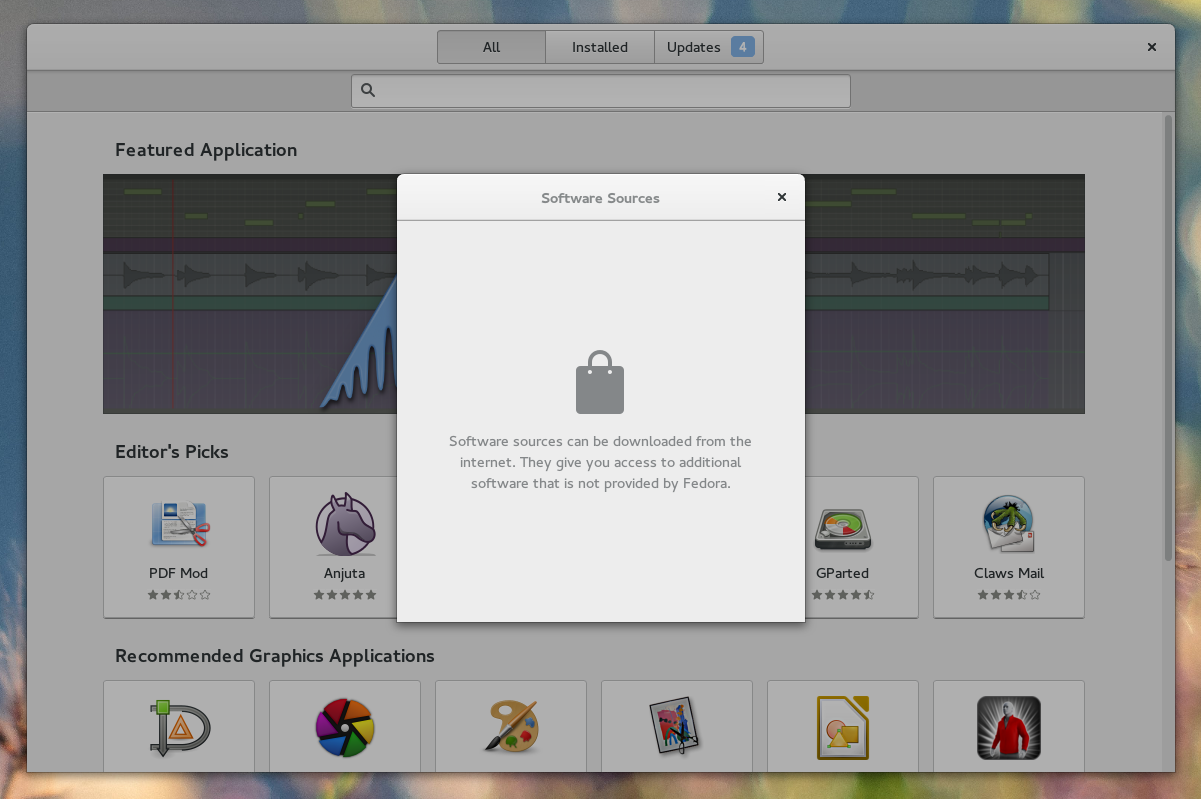Open the PDF Mod application icon
Image resolution: width=1201 pixels, height=799 pixels.
[x=180, y=523]
